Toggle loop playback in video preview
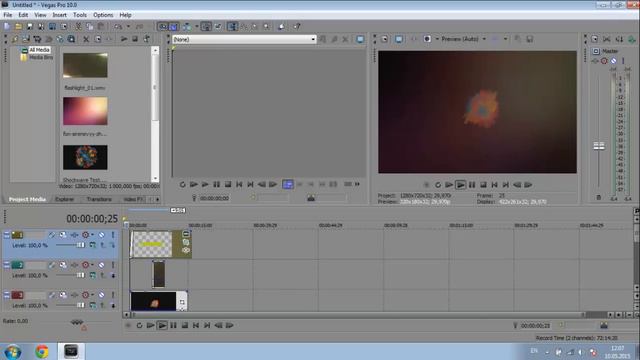Viewport: 640px width, 360px height. (438, 185)
